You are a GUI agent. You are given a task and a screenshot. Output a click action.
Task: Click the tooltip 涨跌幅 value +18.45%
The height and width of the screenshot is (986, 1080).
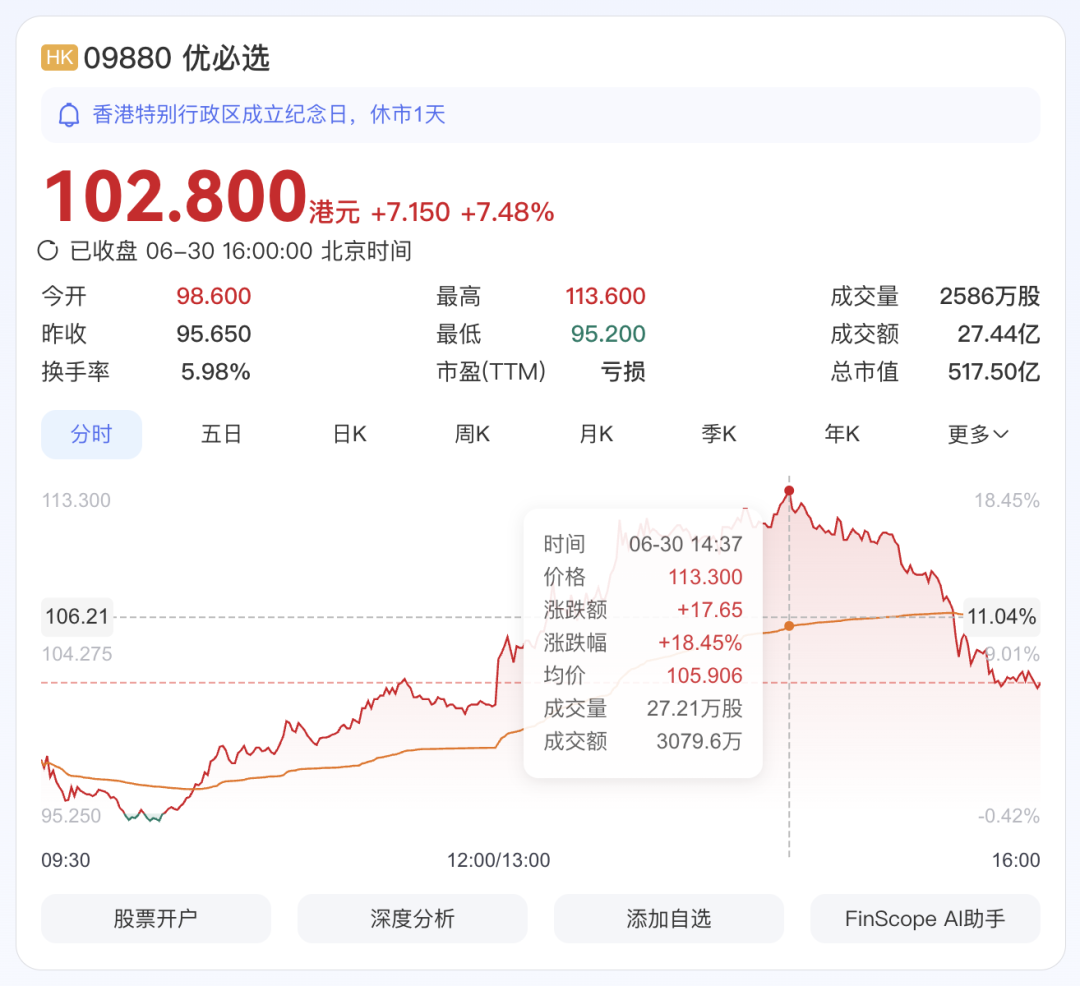tap(700, 642)
